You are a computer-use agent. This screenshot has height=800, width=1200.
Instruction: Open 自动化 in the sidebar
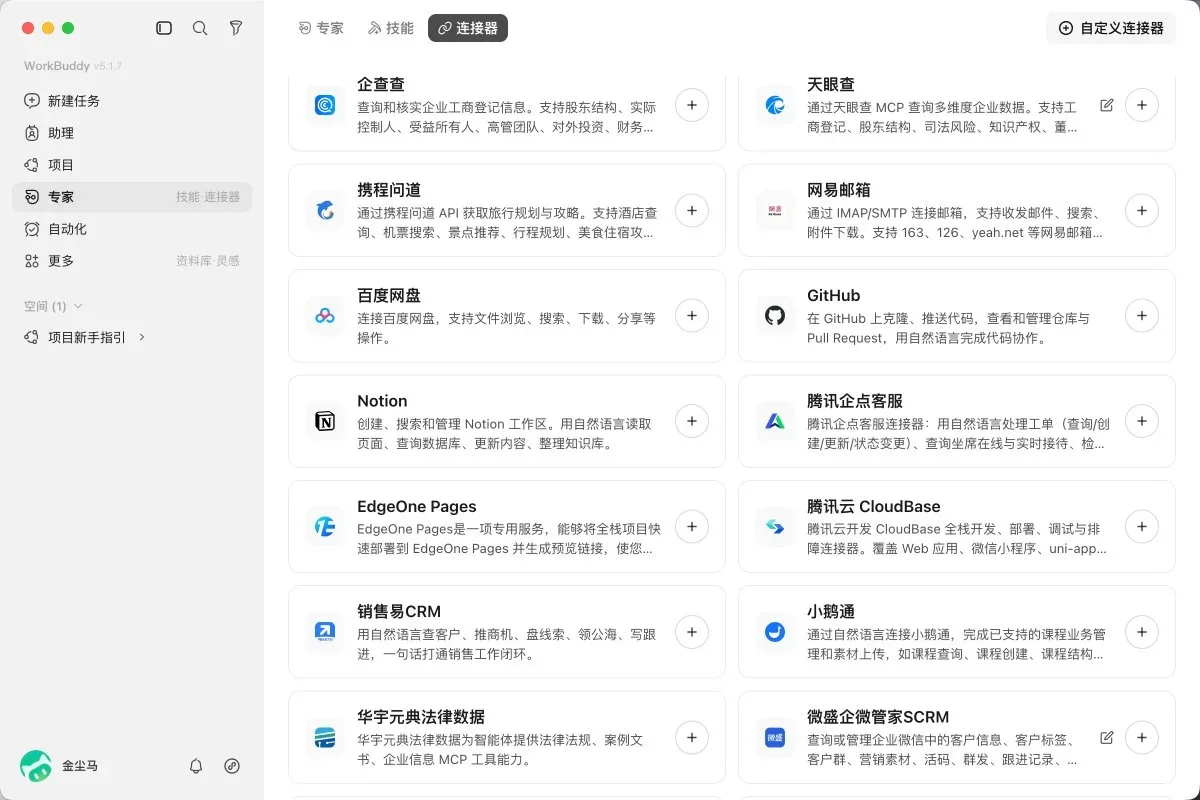pyautogui.click(x=132, y=229)
